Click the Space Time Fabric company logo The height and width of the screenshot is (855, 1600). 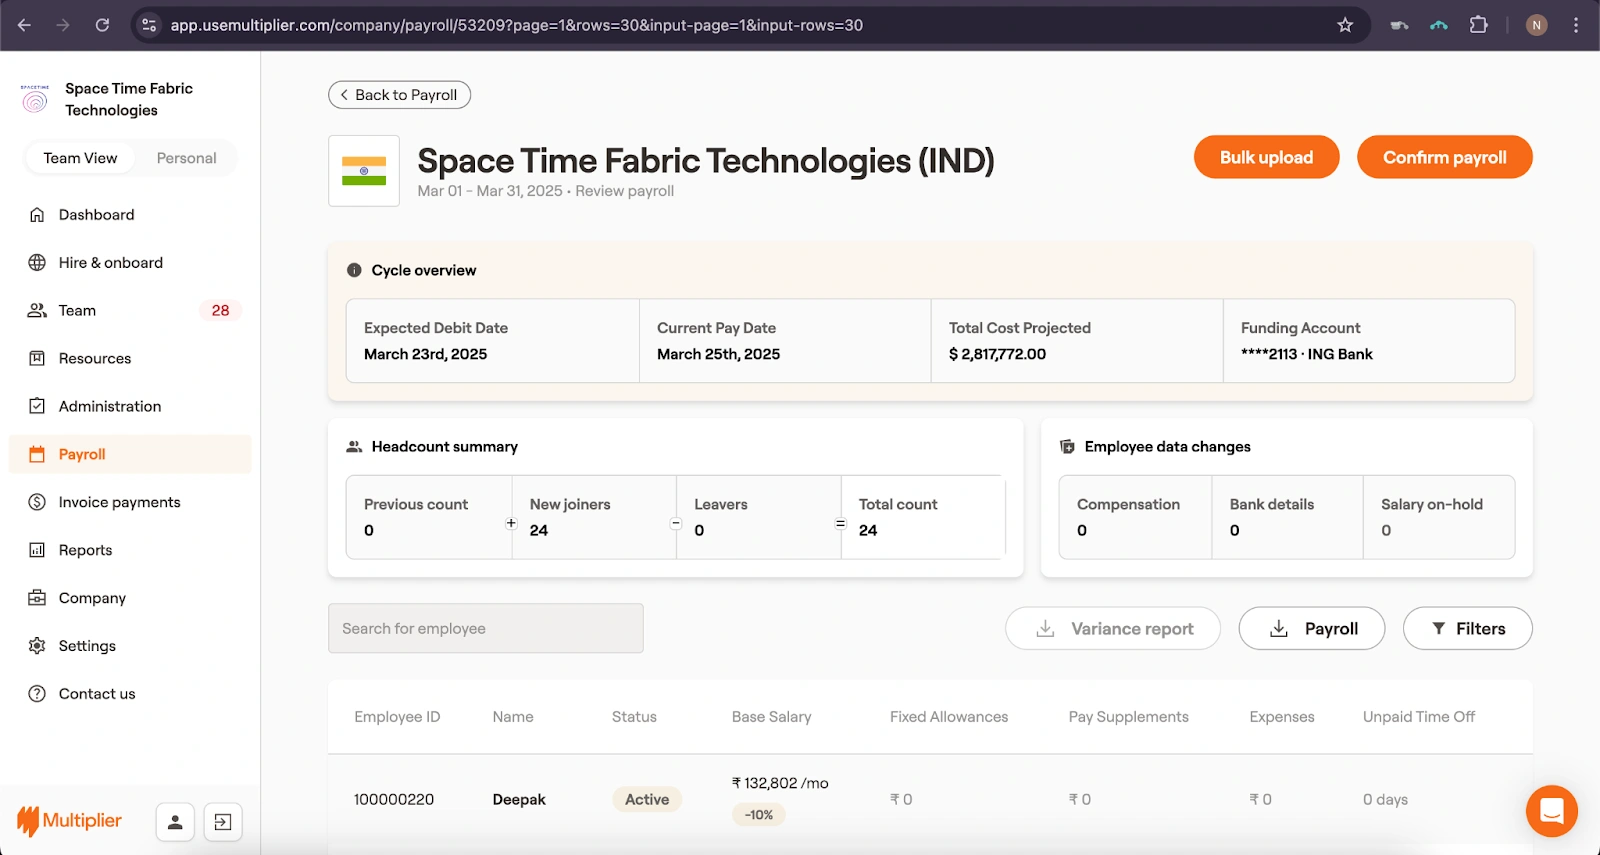35,99
